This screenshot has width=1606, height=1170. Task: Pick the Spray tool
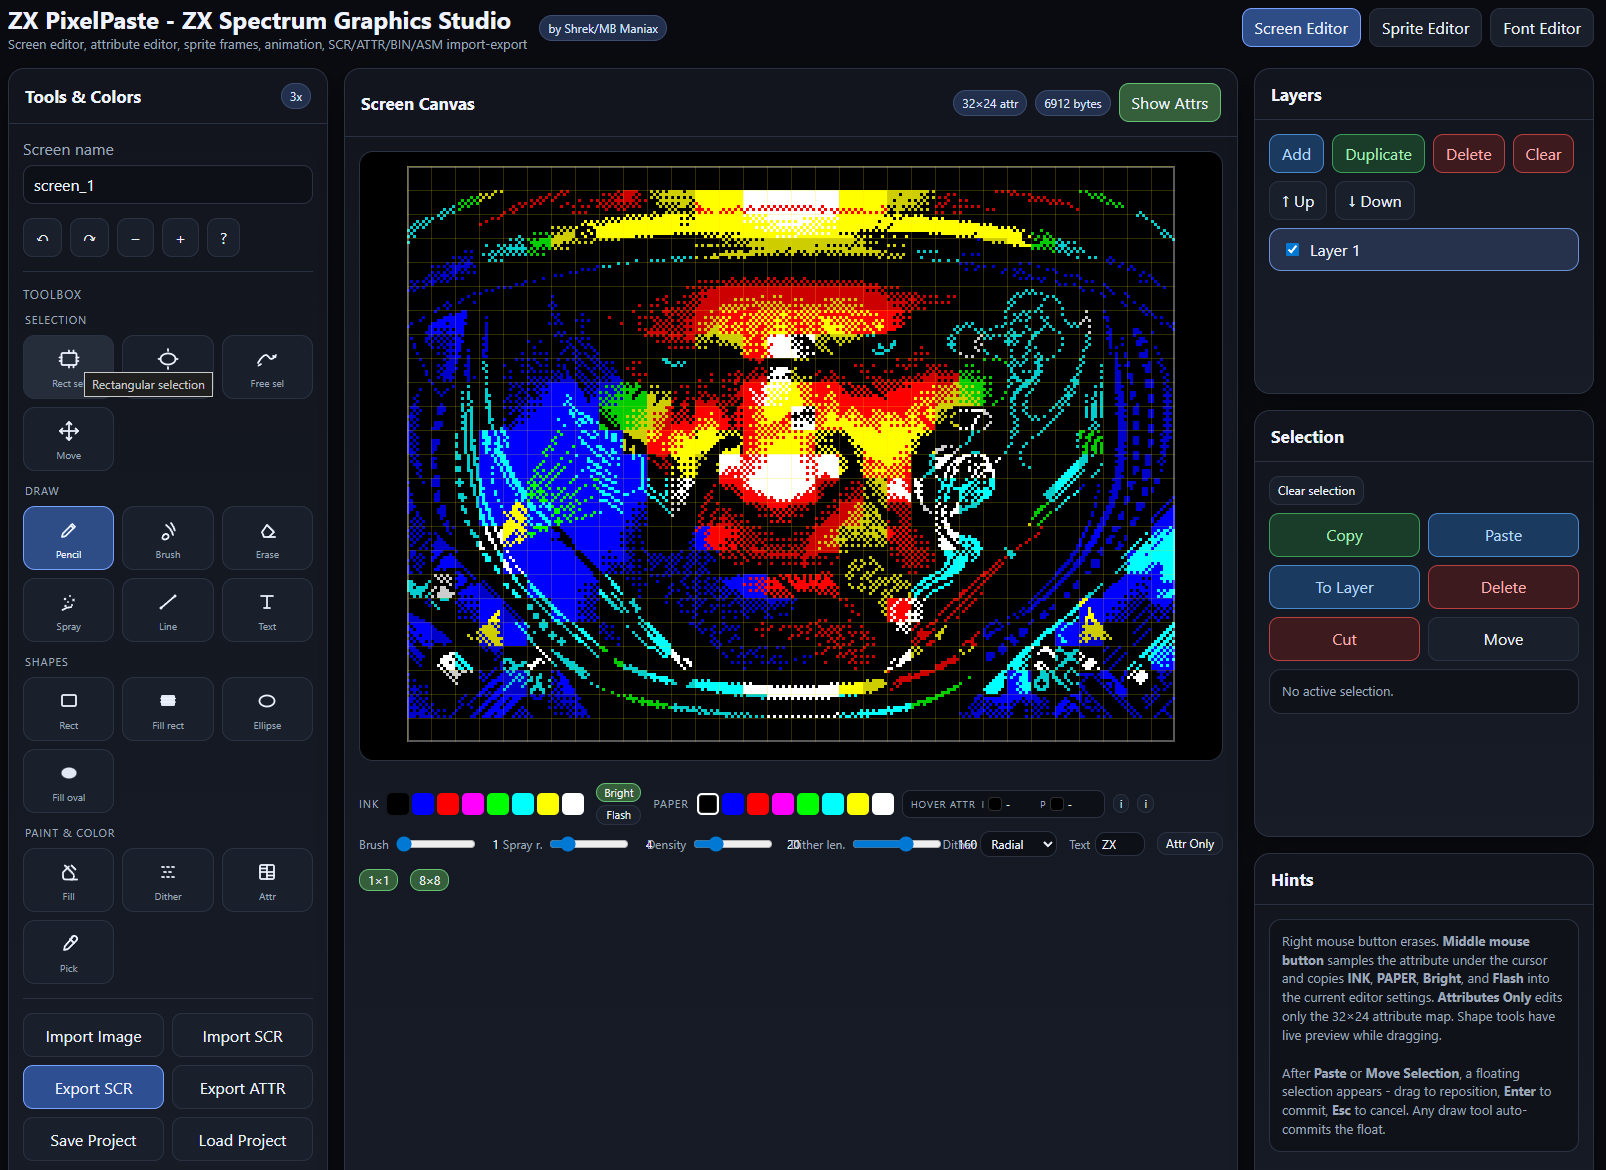pos(69,610)
